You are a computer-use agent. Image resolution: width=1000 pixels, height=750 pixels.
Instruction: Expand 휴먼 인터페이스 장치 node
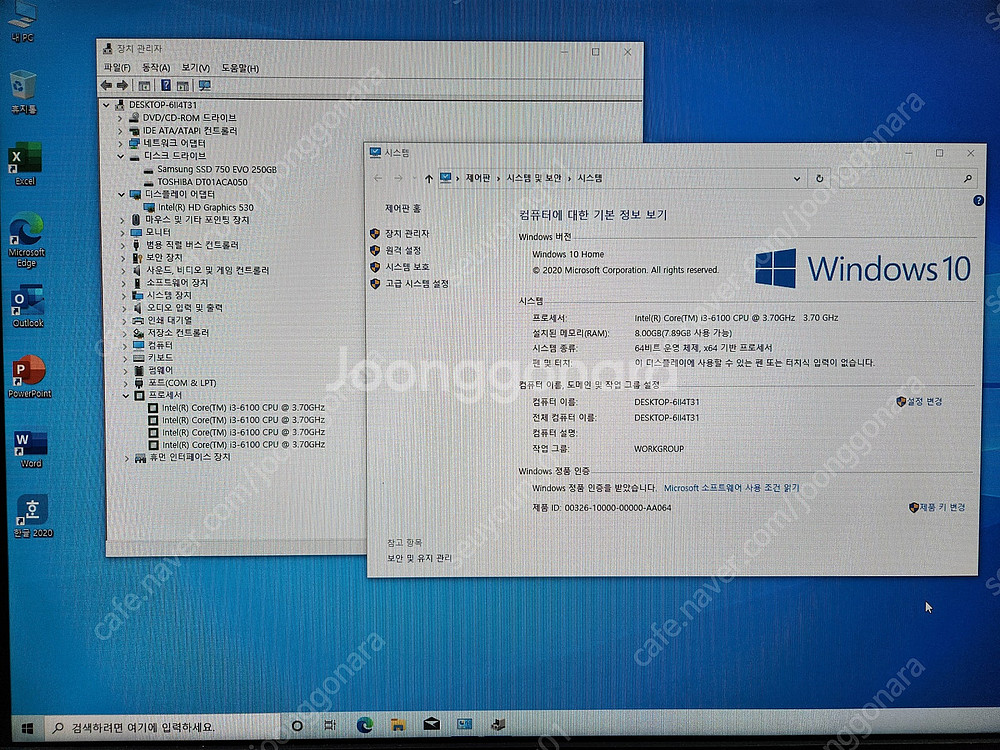point(126,458)
